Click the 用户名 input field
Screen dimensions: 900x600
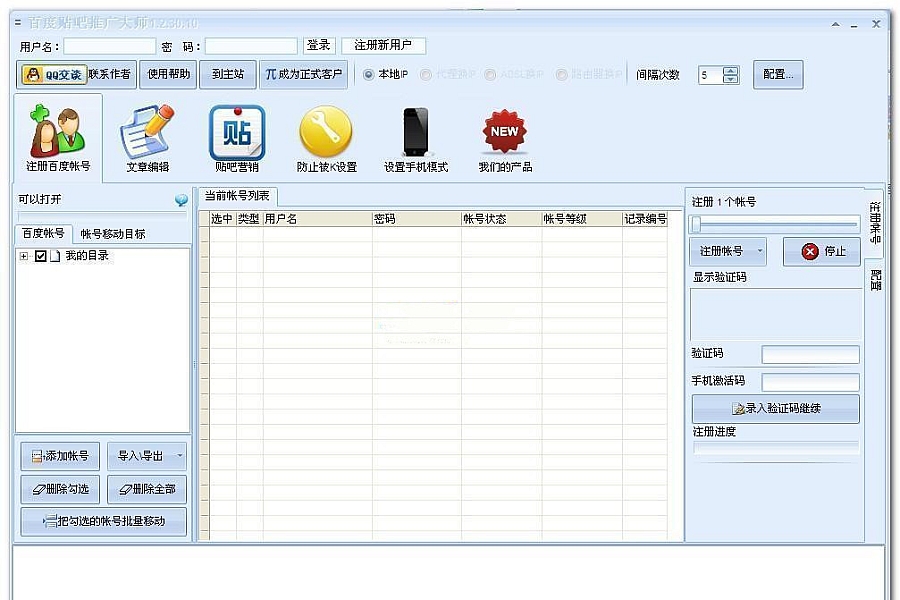(110, 46)
